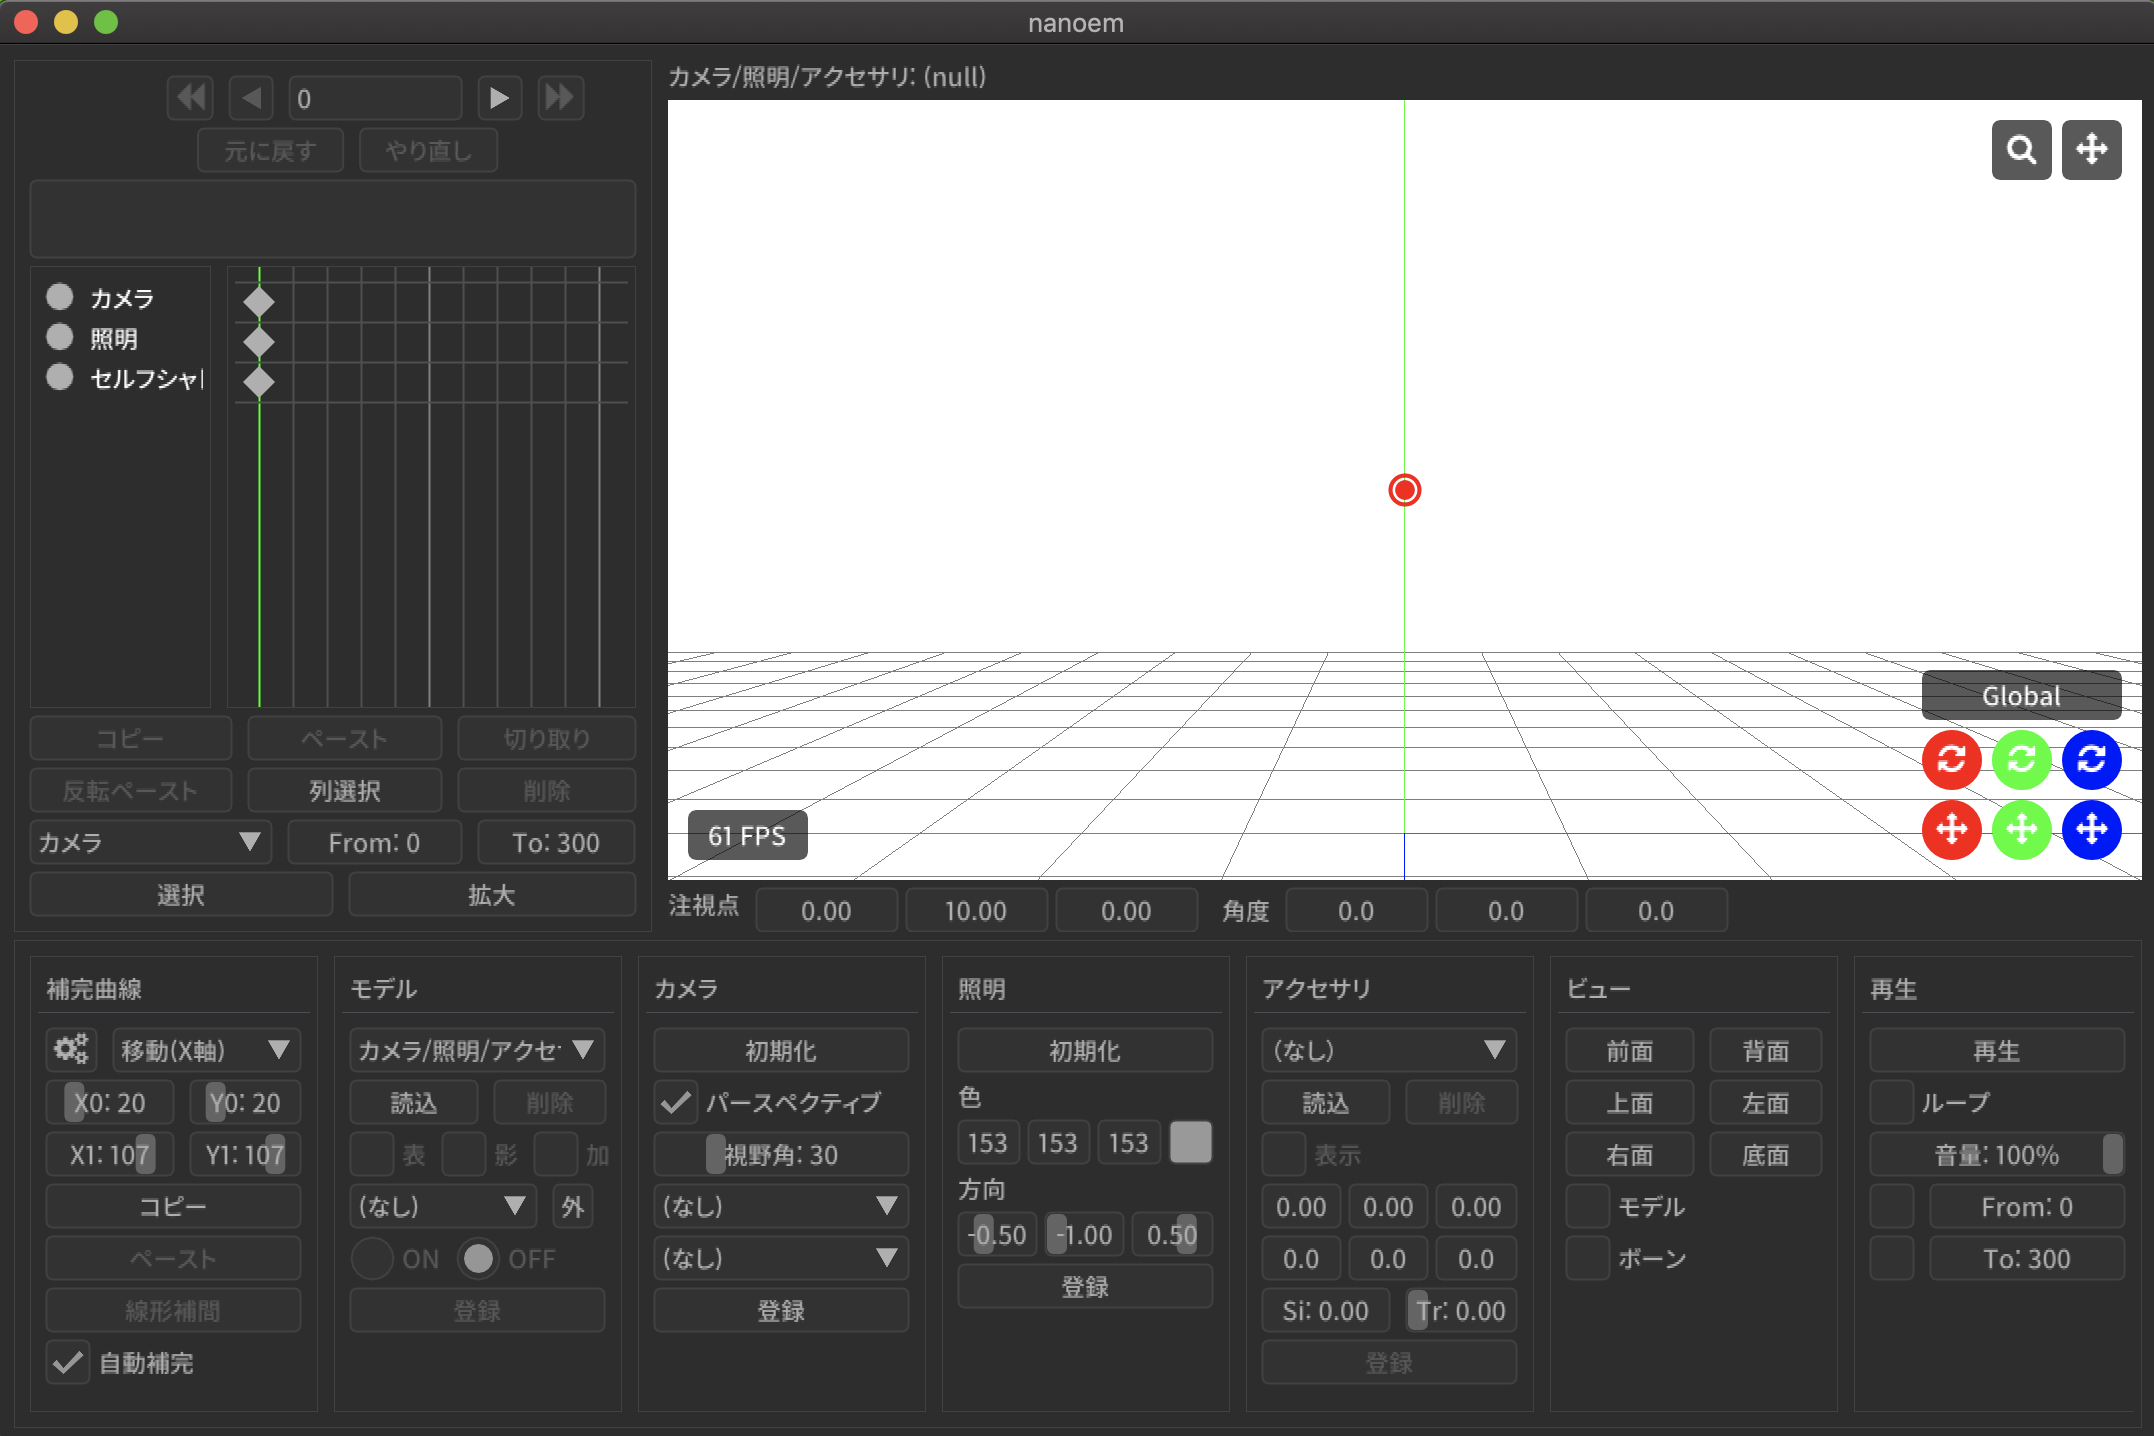This screenshot has width=2154, height=1436.
Task: Click the camera 登録 register button
Action: tap(781, 1310)
